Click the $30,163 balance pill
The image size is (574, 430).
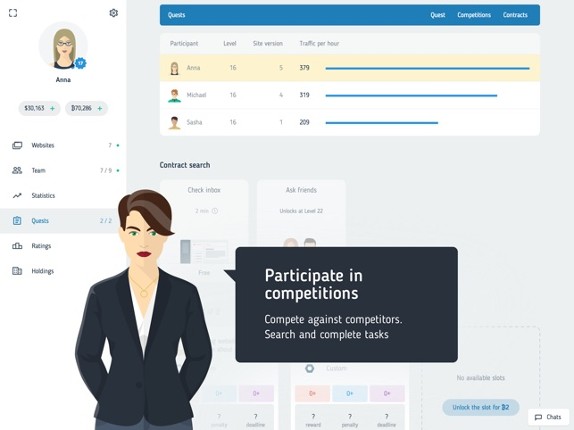point(39,108)
